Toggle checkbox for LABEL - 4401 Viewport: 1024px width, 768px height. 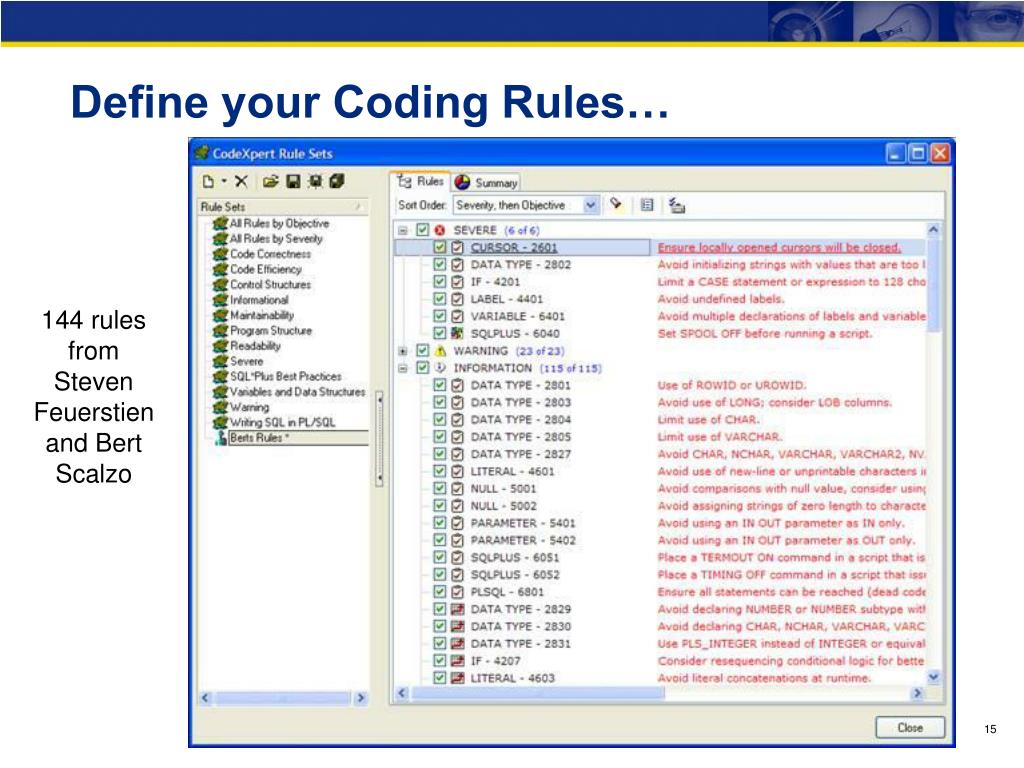pos(440,299)
